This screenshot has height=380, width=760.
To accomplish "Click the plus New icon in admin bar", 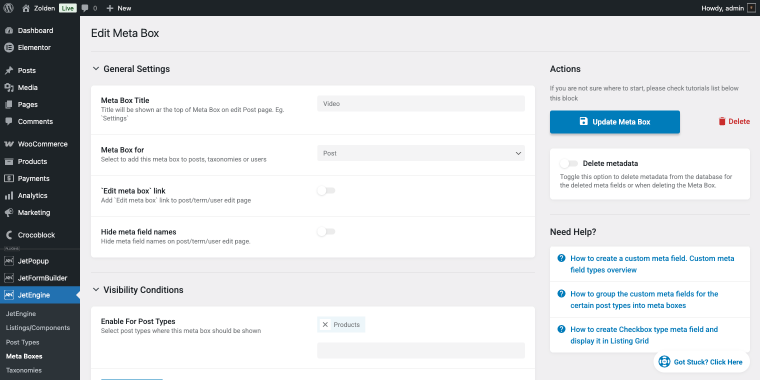I will pyautogui.click(x=110, y=8).
